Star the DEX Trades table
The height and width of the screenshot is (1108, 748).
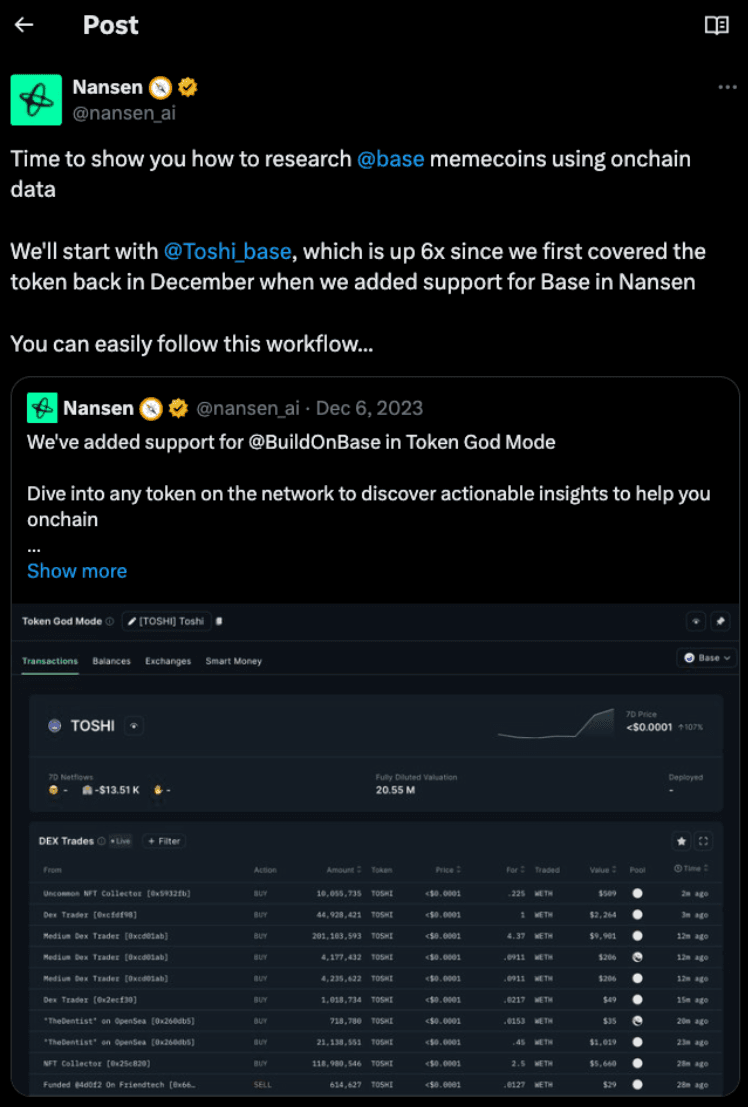tap(682, 841)
